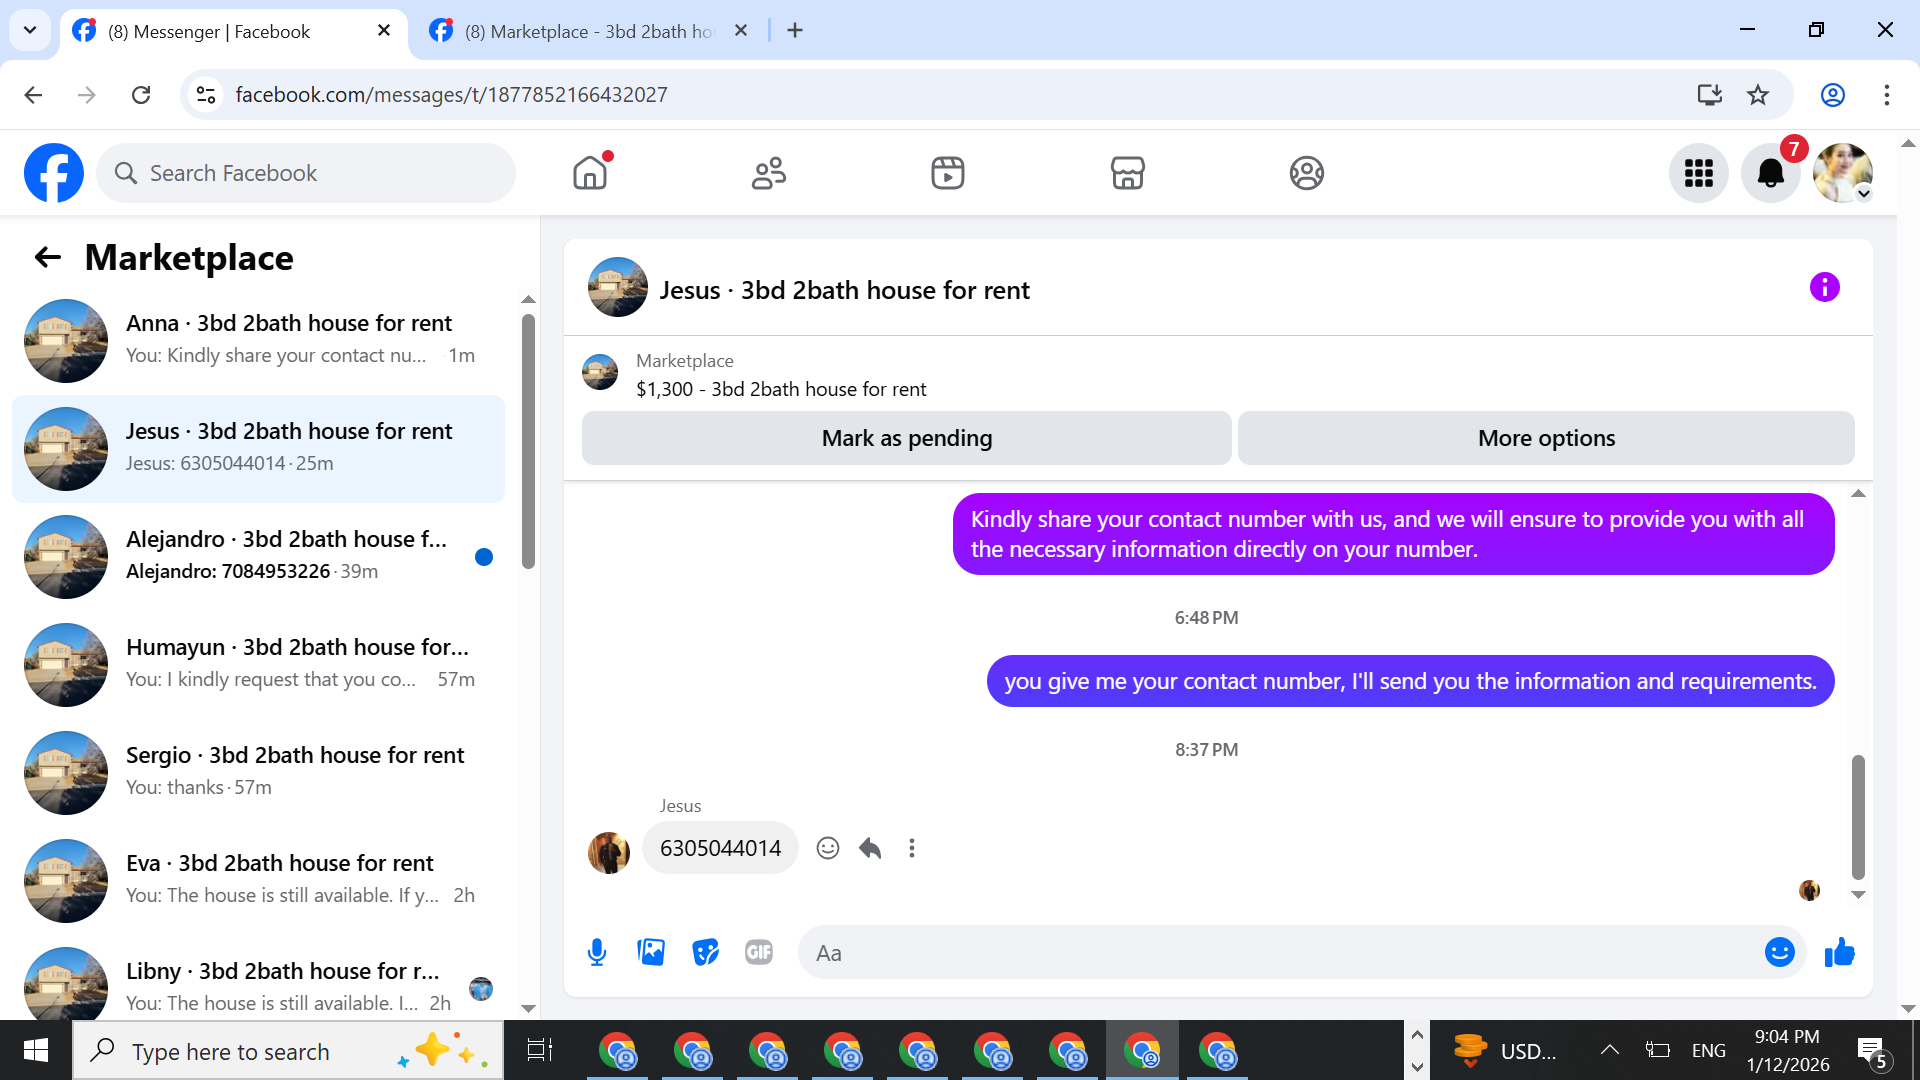Click the More options button
This screenshot has width=1920, height=1080.
(1545, 438)
